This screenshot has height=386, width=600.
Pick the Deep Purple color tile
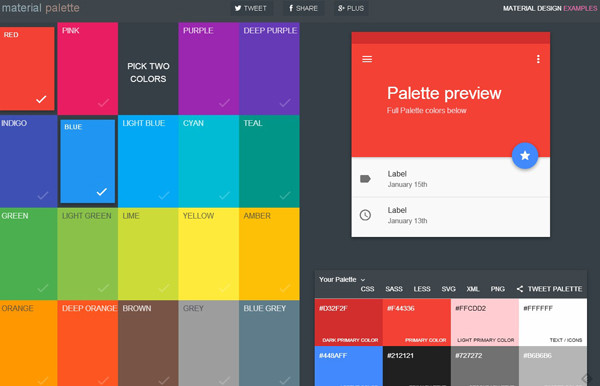tap(269, 68)
